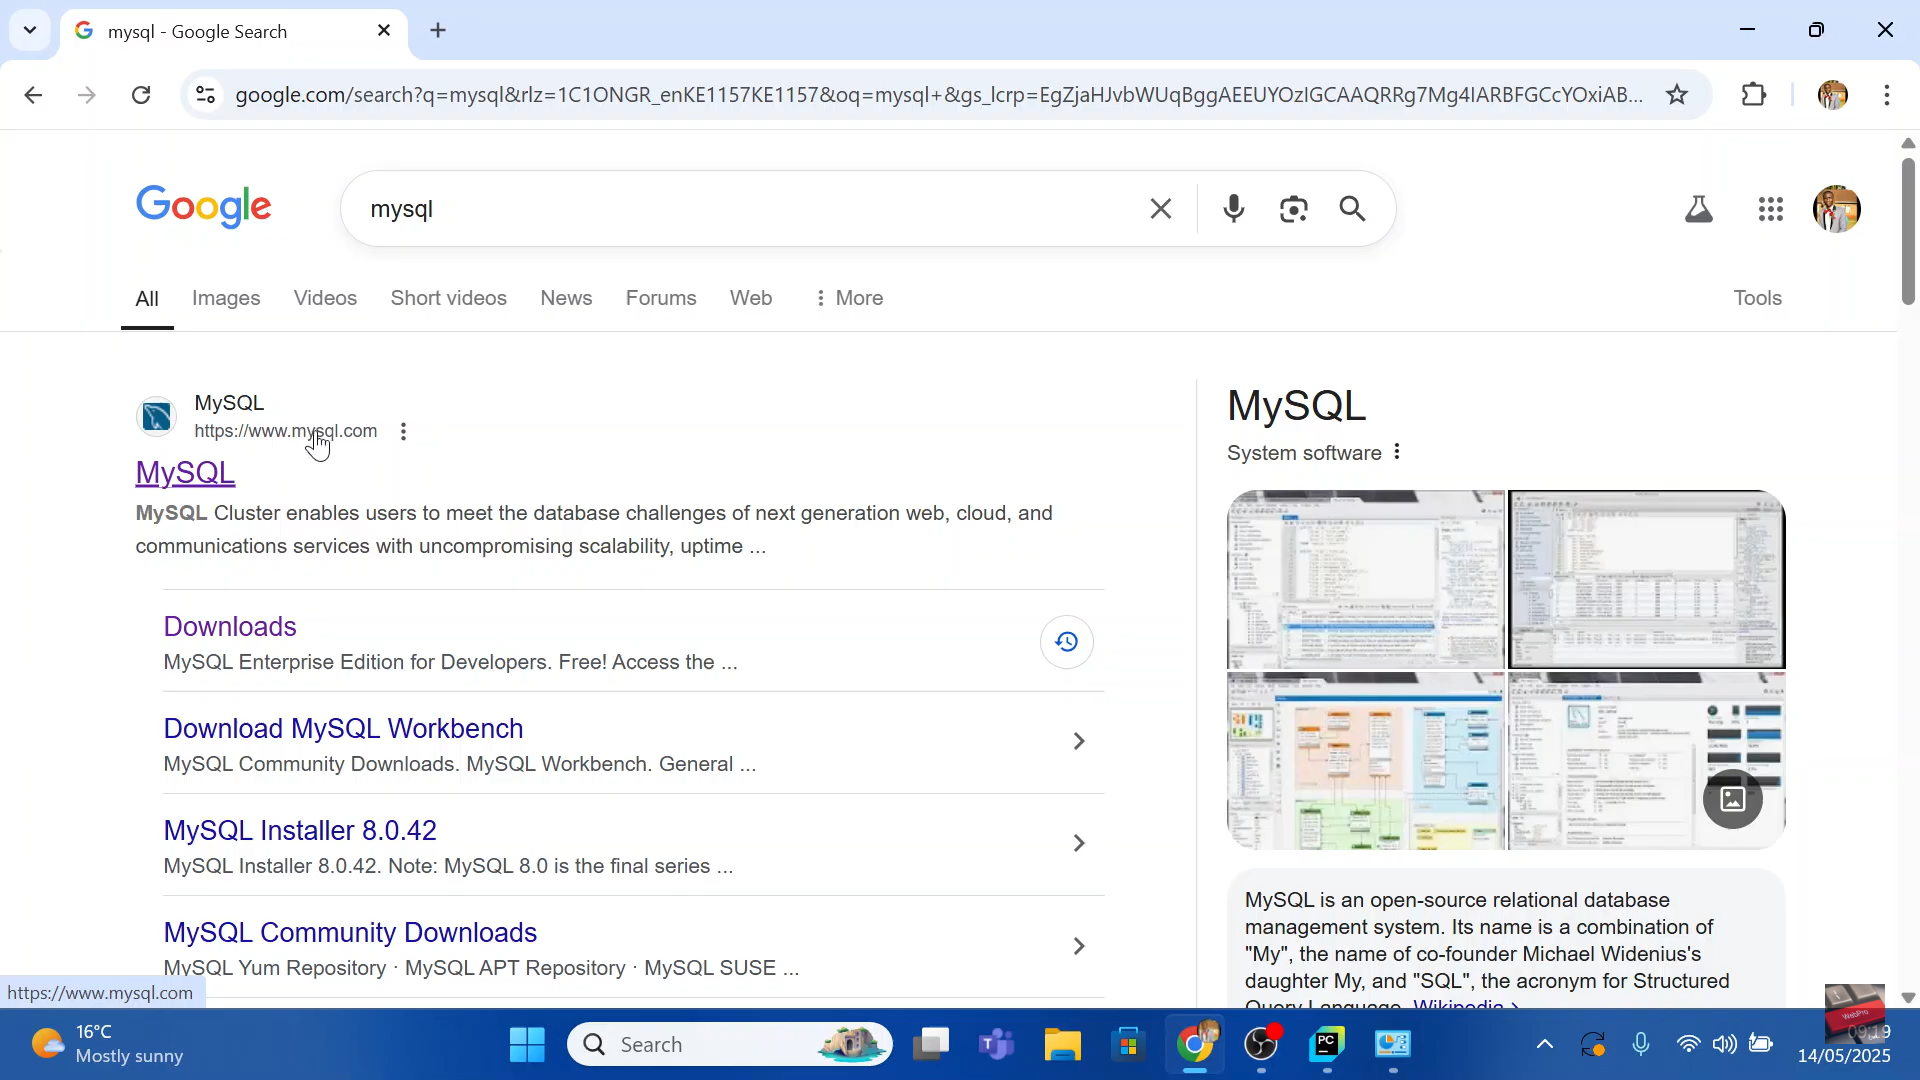Open the more images icon on thumbnails
The image size is (1920, 1080).
pyautogui.click(x=1733, y=799)
